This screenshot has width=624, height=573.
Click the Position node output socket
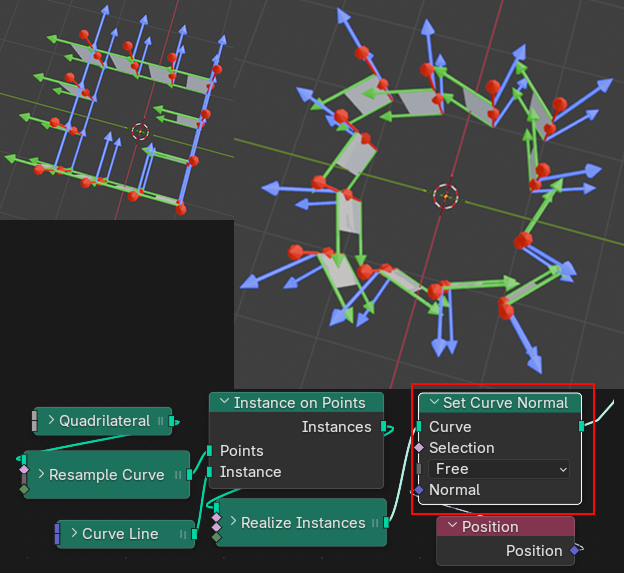point(574,551)
